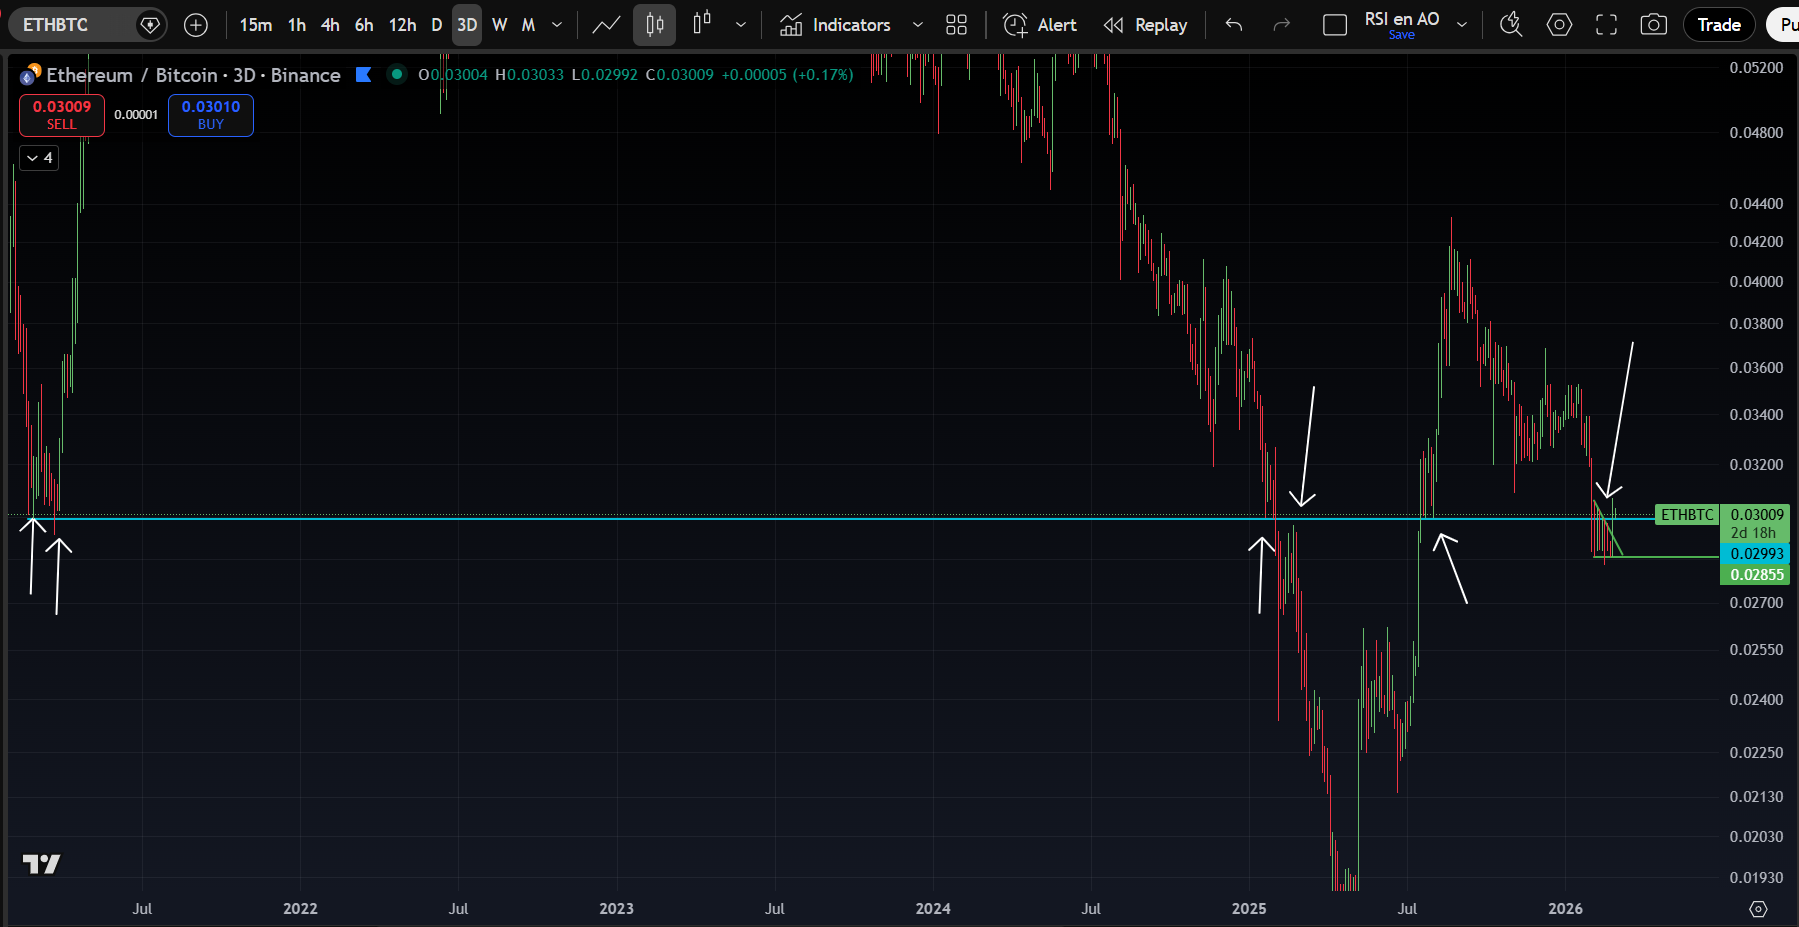Expand the RSI en AO layout menu
This screenshot has height=927, width=1799.
(1462, 25)
